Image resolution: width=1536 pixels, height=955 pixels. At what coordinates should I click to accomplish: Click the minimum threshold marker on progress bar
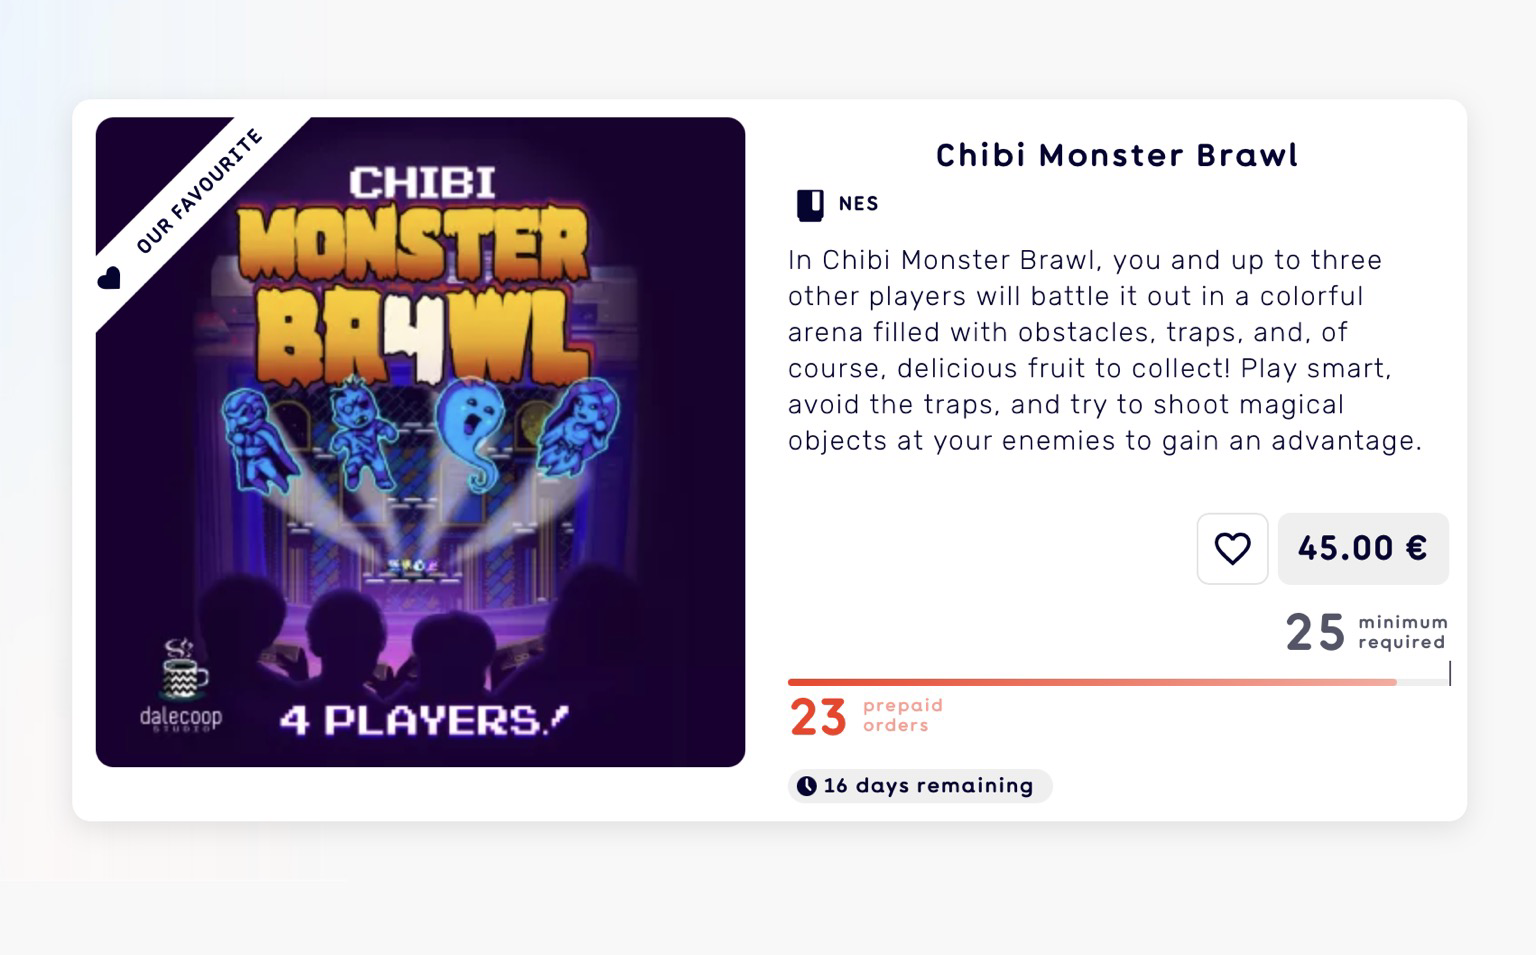tap(1449, 673)
